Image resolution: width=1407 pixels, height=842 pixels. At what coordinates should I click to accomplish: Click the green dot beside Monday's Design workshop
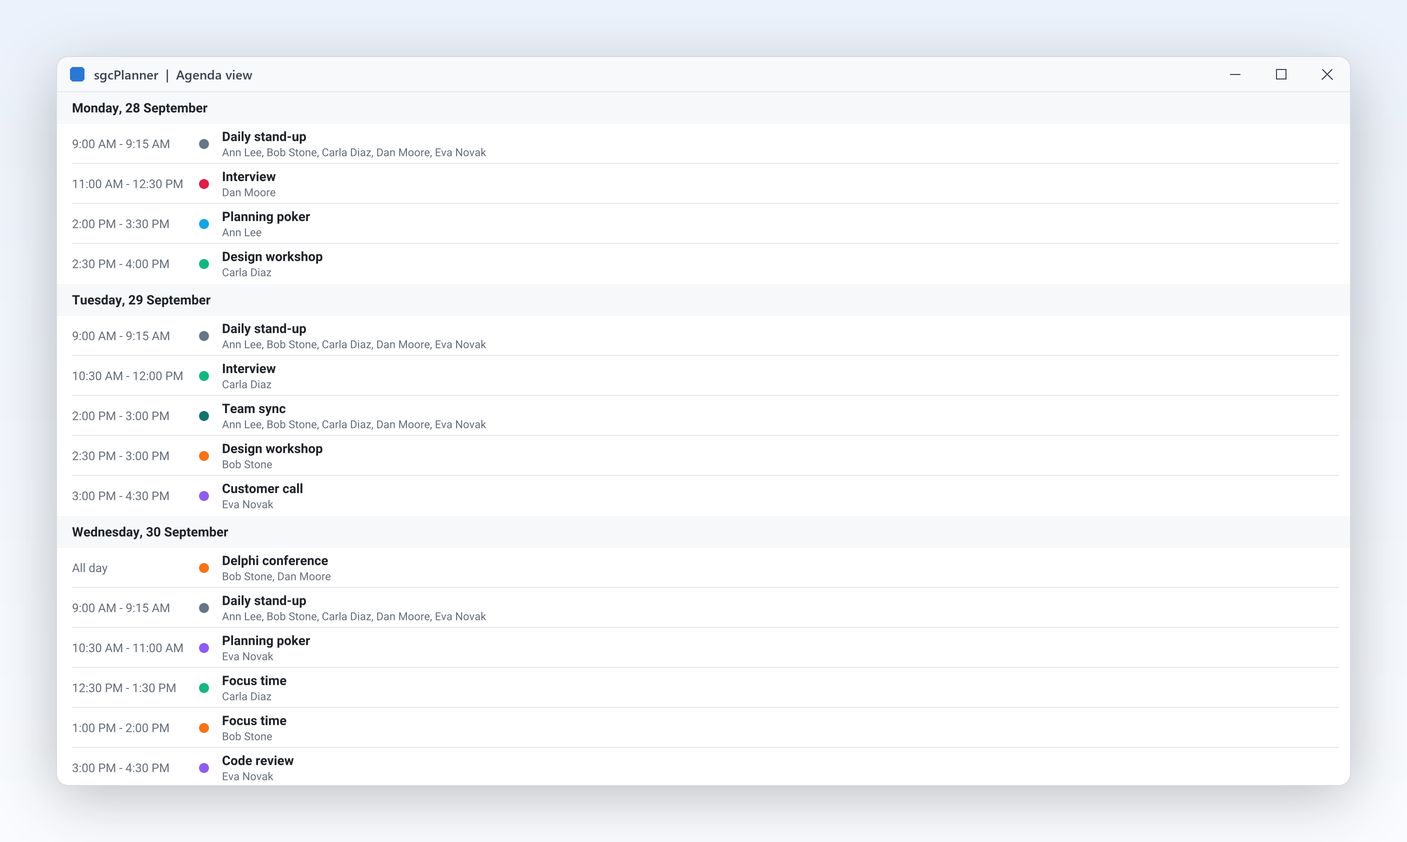pyautogui.click(x=204, y=264)
